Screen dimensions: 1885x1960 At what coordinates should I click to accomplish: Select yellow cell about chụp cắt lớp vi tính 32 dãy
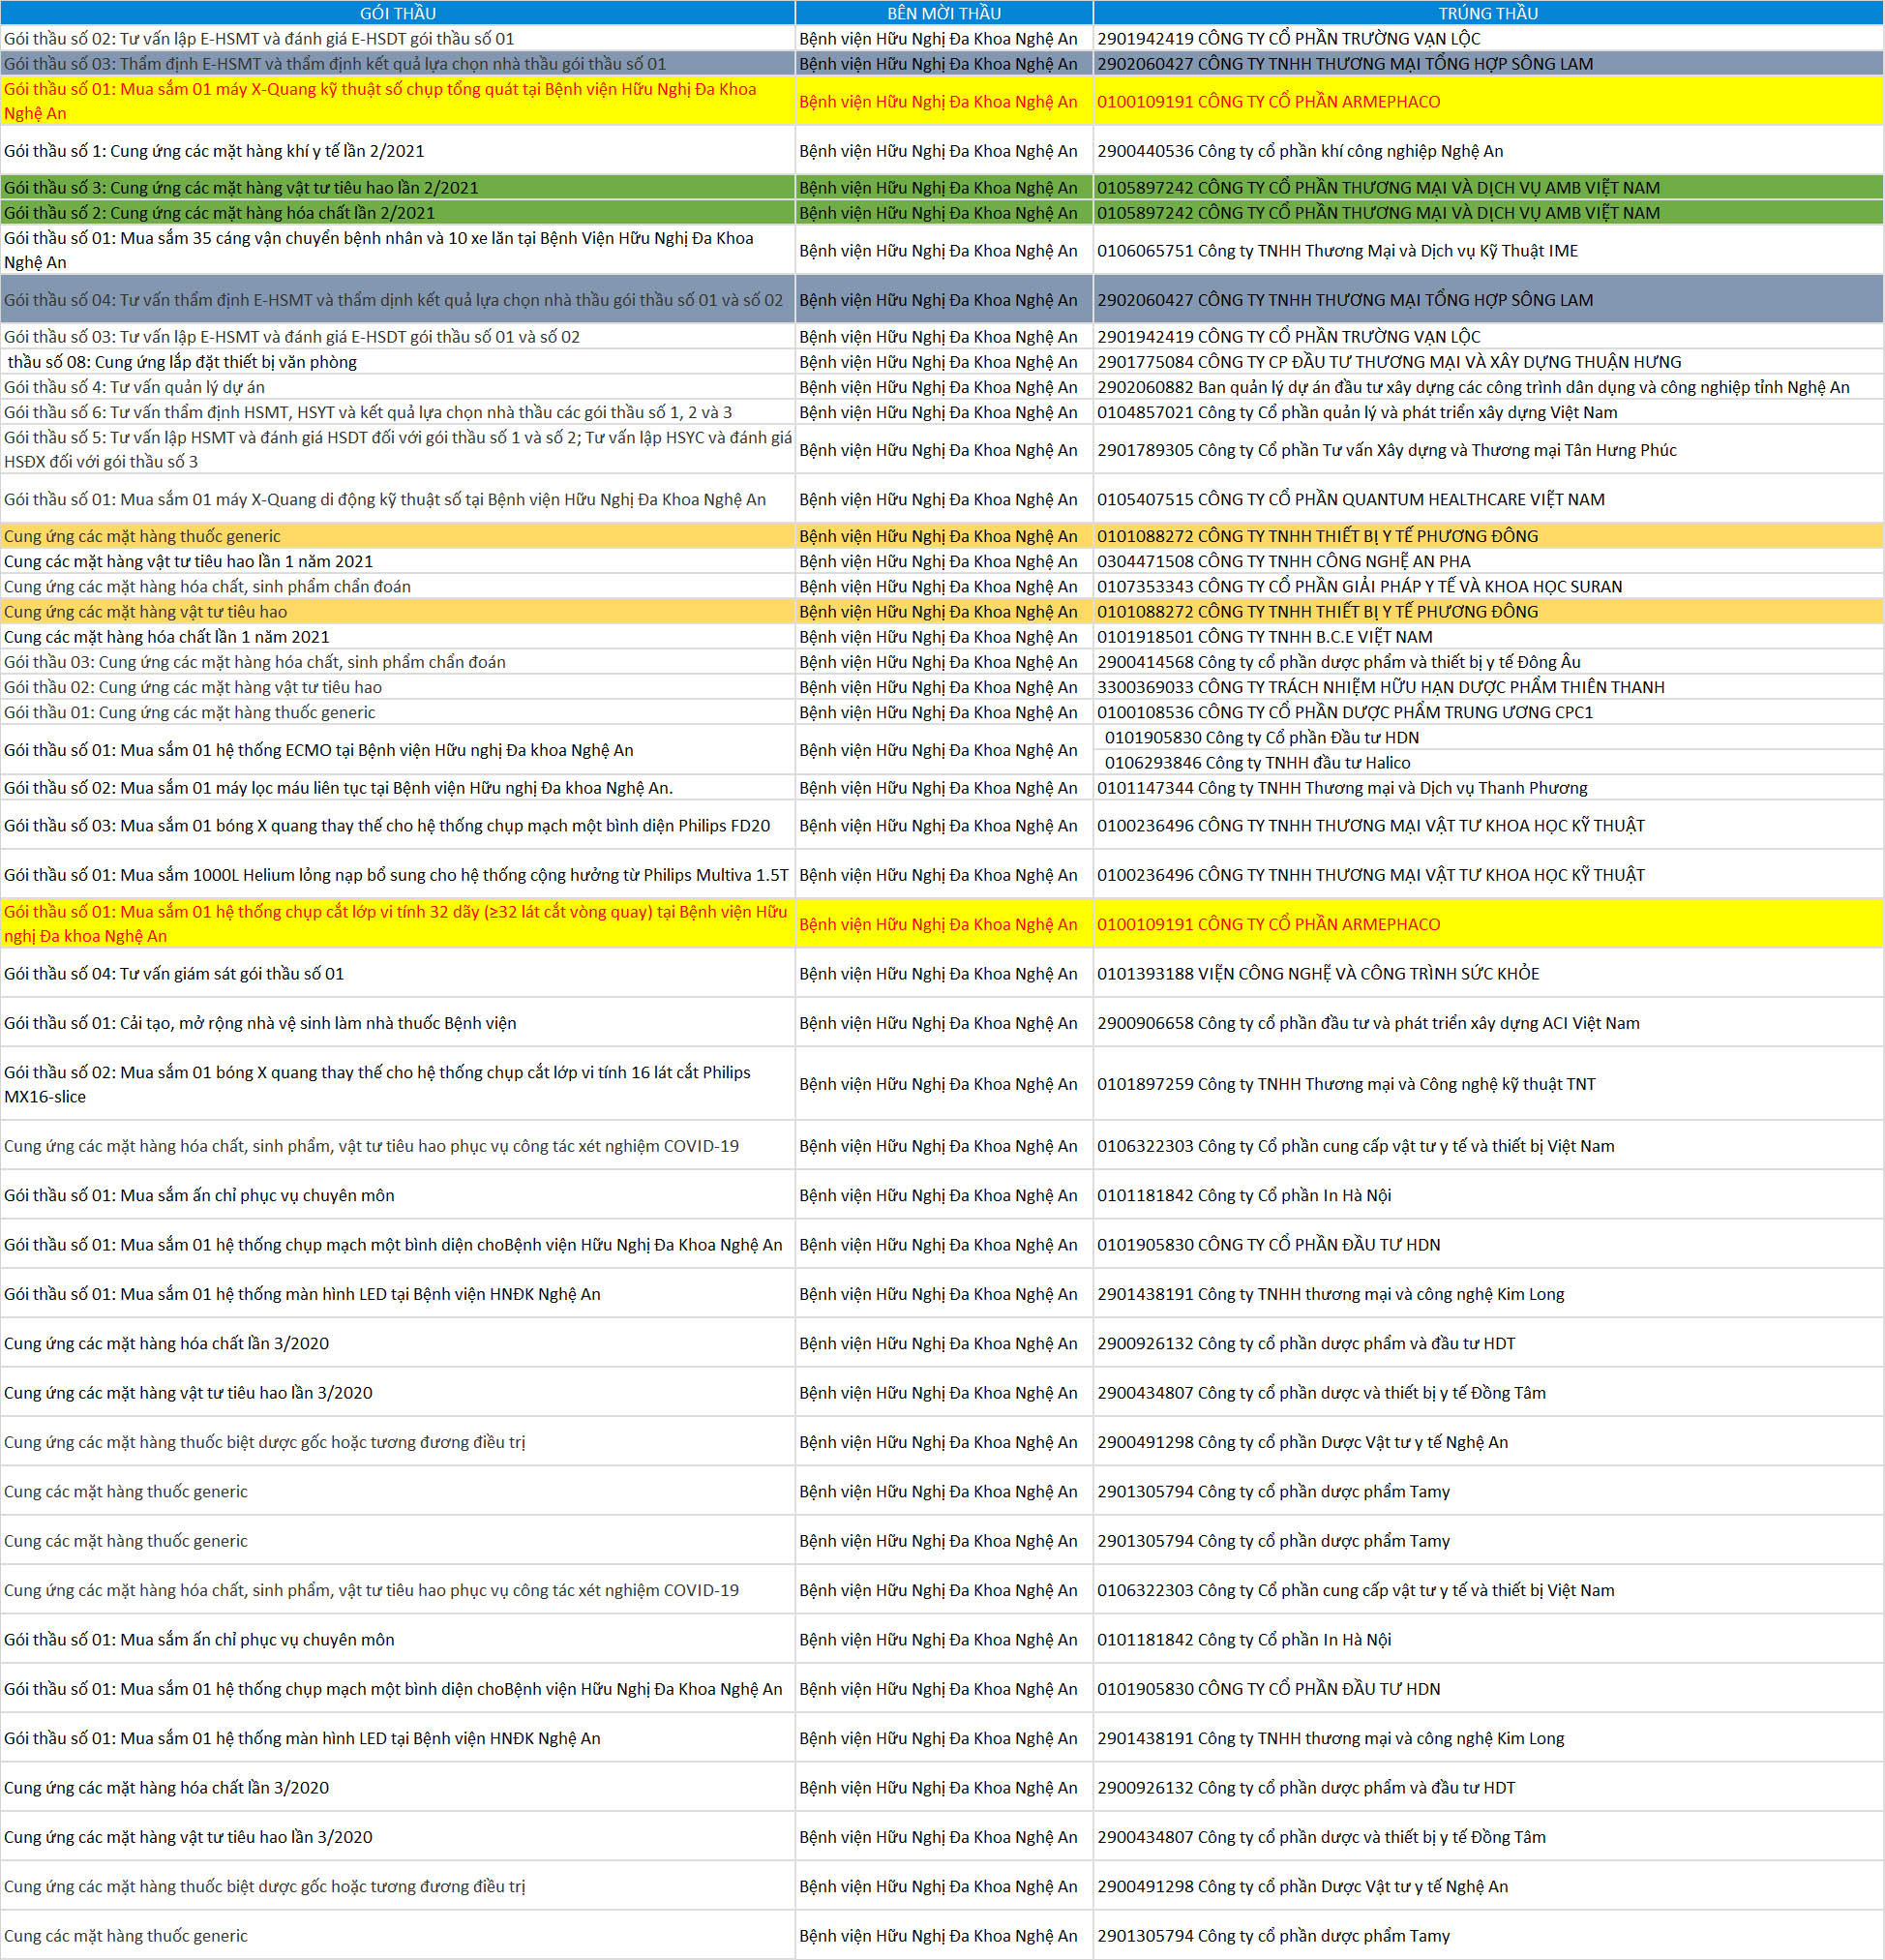click(x=397, y=924)
